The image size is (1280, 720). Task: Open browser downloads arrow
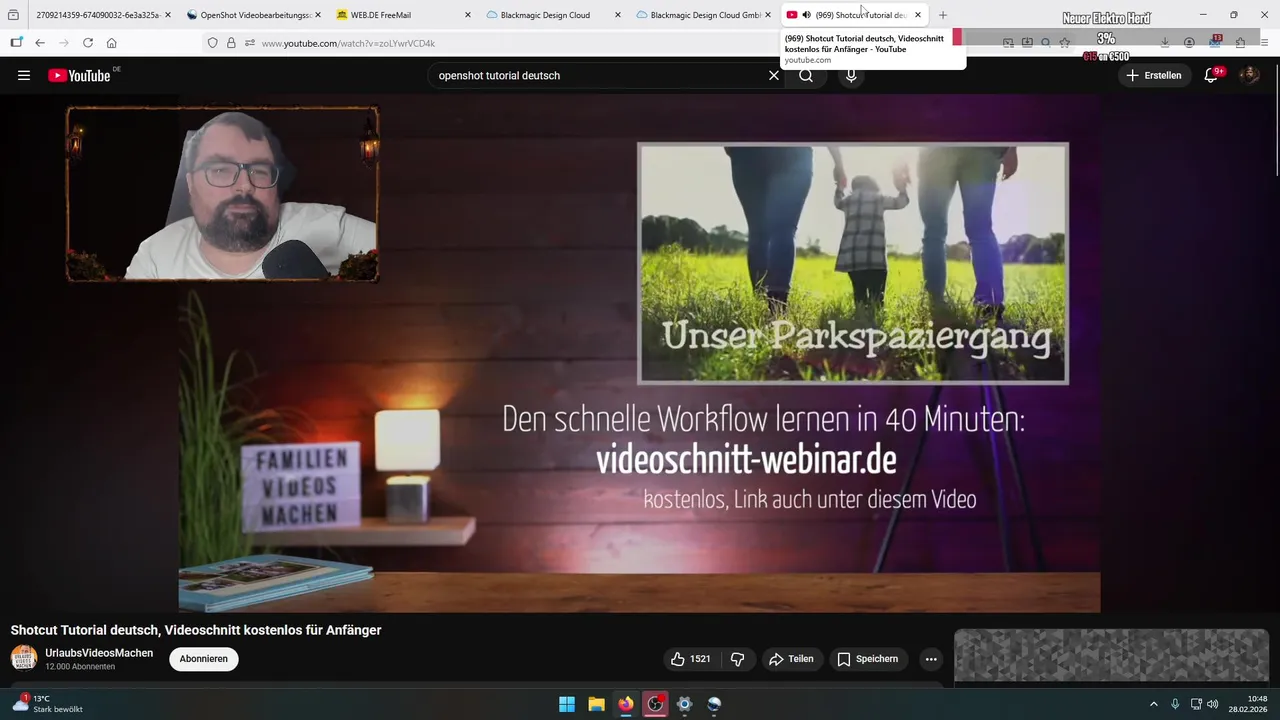pos(1165,43)
